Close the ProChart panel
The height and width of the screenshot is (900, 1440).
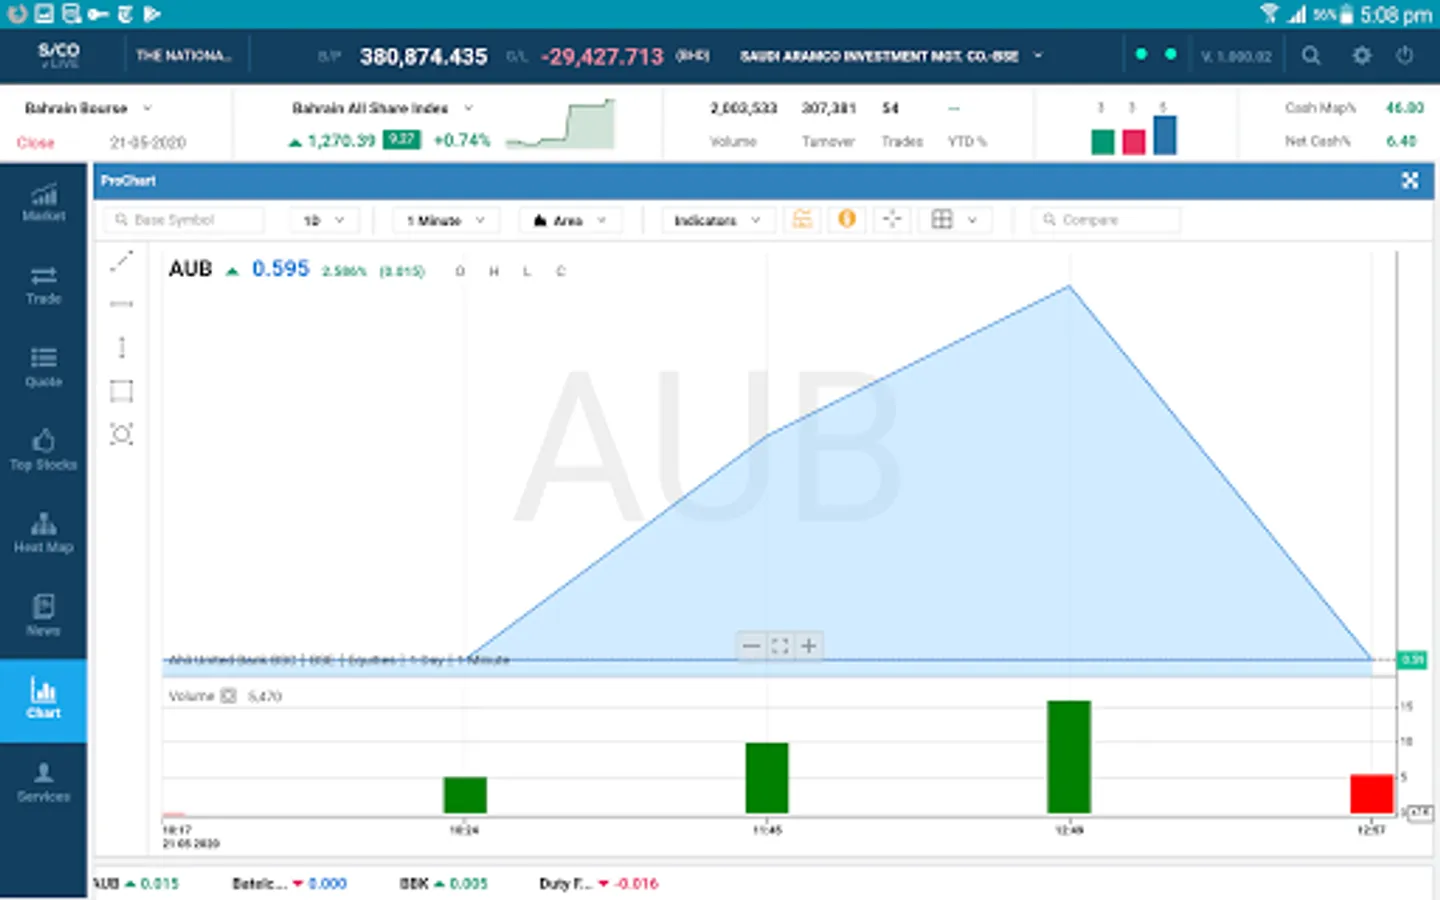[1410, 181]
